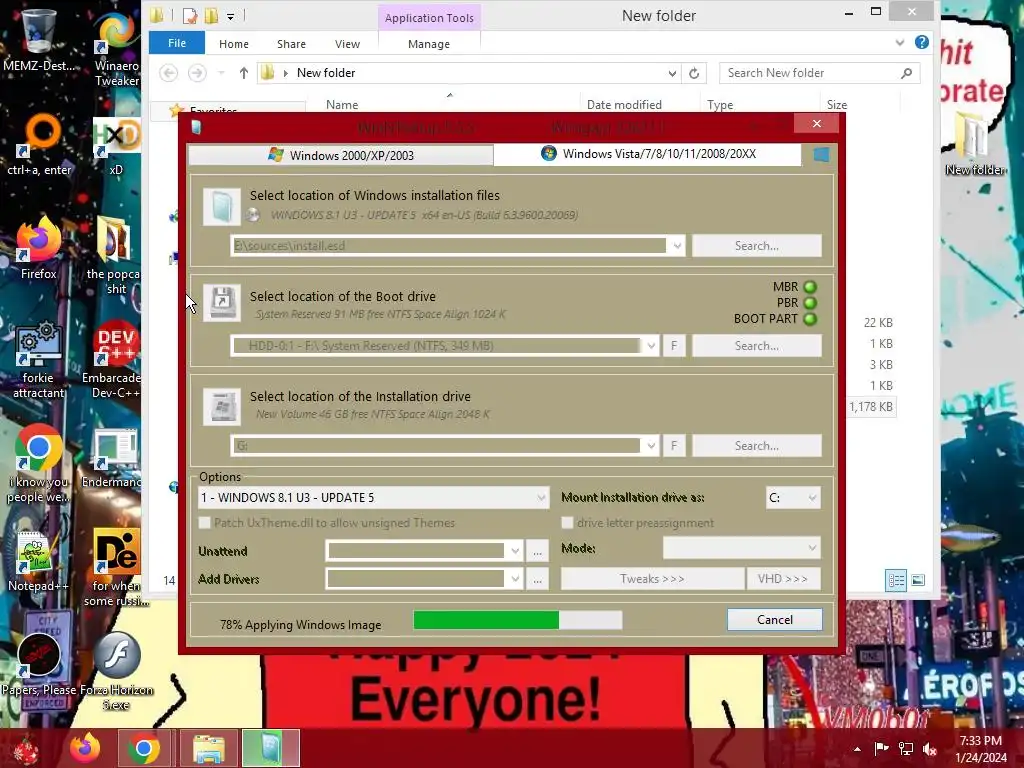Click the Explorer up-arrow navigation button
Viewport: 1024px width, 768px height.
[244, 73]
